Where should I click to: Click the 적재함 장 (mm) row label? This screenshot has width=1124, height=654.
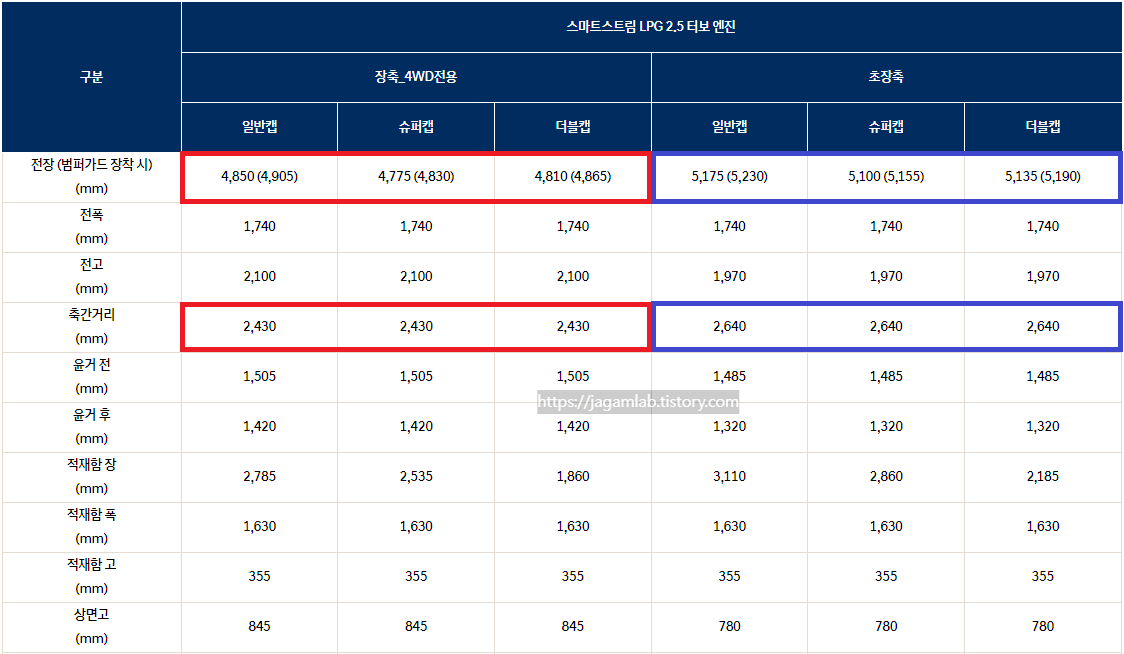coord(91,477)
